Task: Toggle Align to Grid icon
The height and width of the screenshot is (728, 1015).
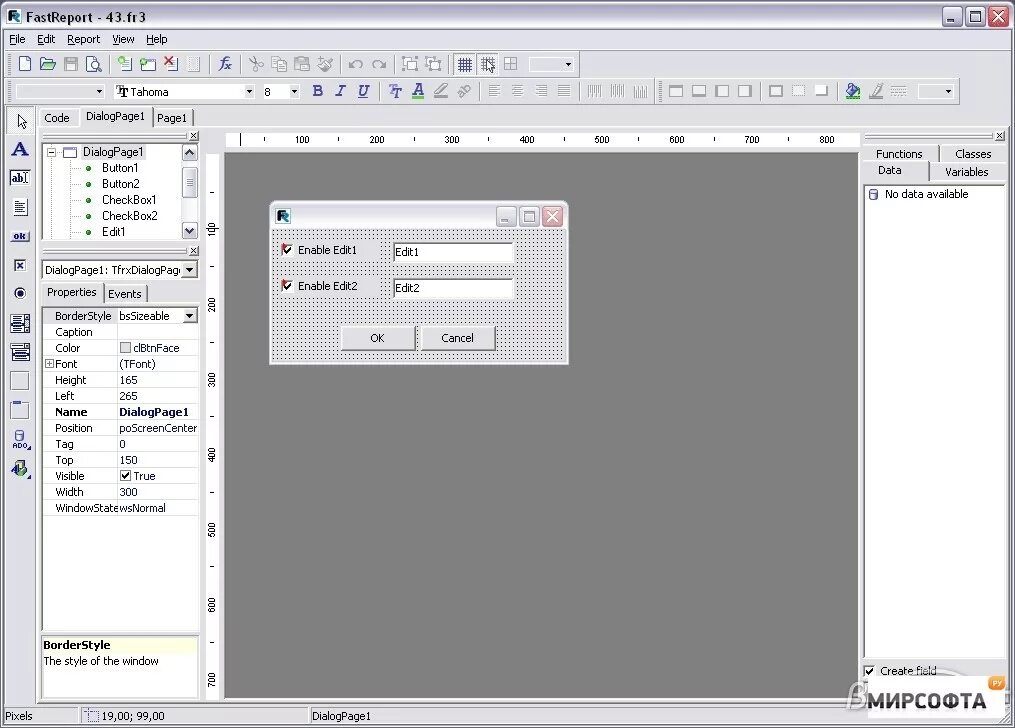Action: tap(487, 64)
